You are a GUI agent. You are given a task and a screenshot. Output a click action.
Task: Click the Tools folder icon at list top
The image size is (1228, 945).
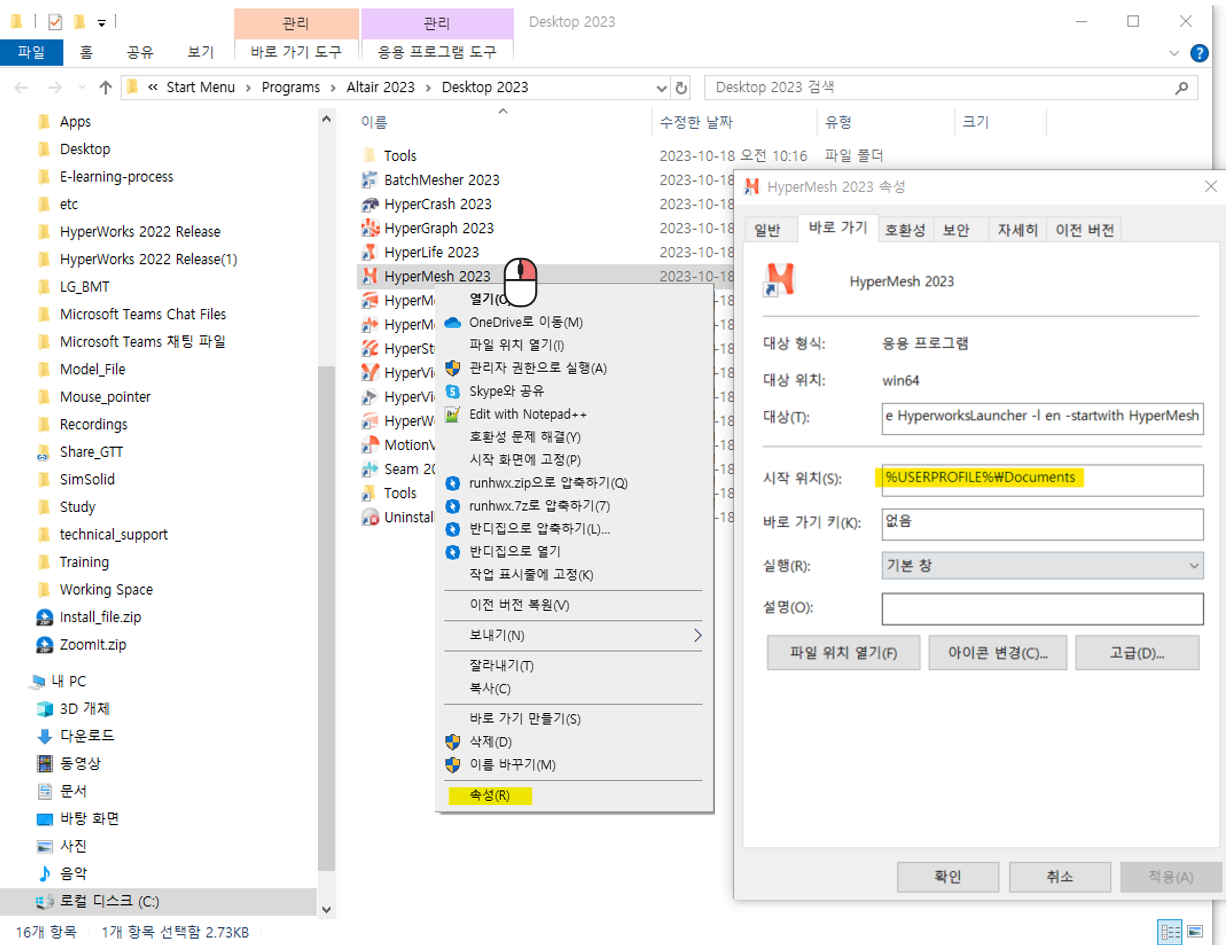pyautogui.click(x=369, y=156)
